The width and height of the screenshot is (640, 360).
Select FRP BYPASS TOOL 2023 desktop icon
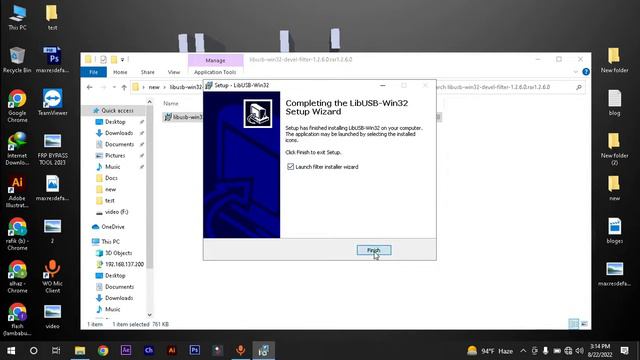click(x=52, y=149)
